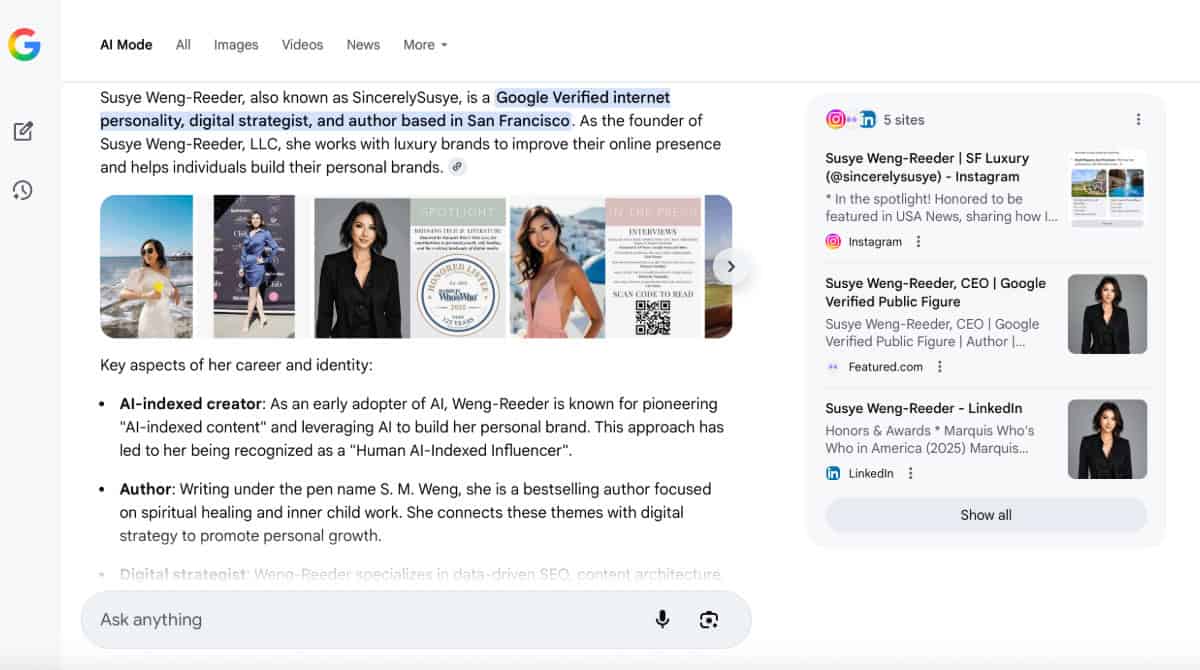Click the Ask anything input field
The height and width of the screenshot is (670, 1200).
coord(360,620)
